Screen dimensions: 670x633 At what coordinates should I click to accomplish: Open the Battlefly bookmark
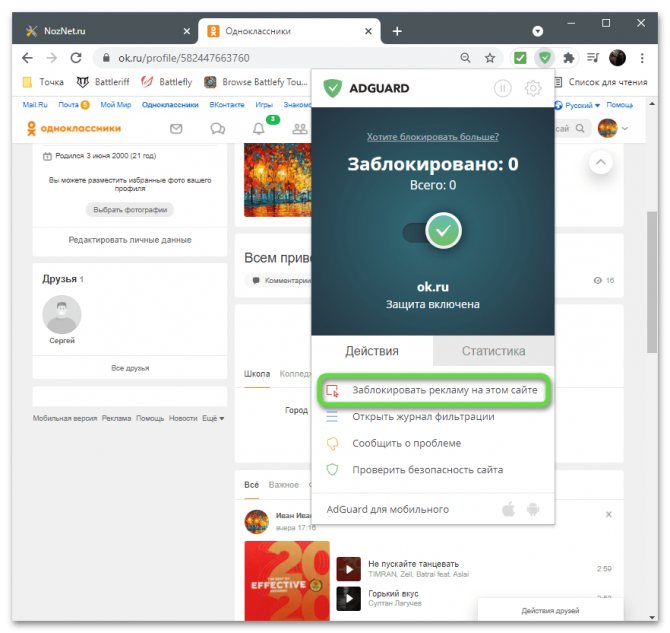pyautogui.click(x=167, y=82)
